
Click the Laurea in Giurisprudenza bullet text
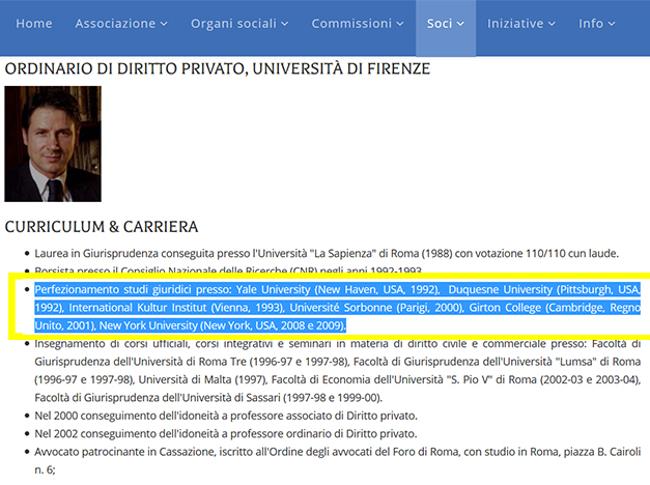(x=326, y=253)
